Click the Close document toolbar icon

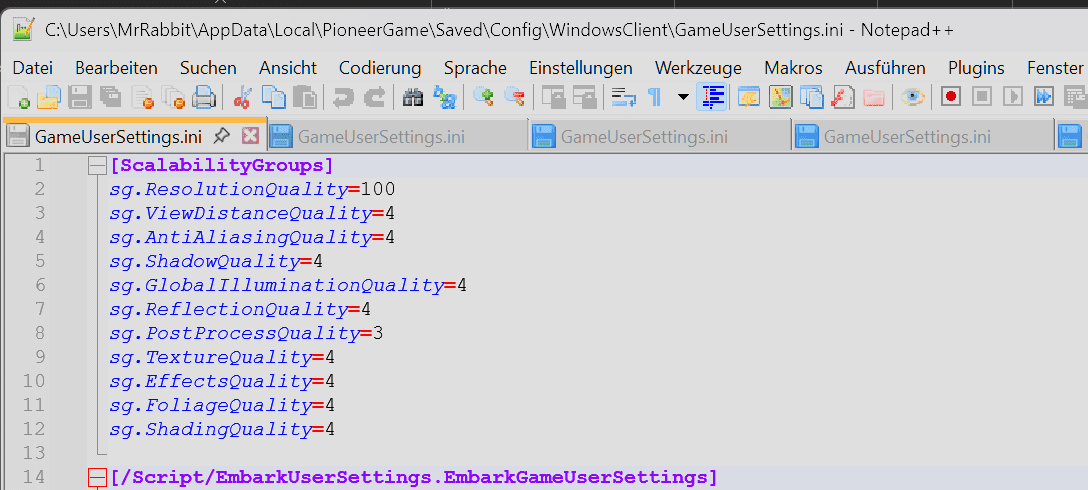click(142, 97)
